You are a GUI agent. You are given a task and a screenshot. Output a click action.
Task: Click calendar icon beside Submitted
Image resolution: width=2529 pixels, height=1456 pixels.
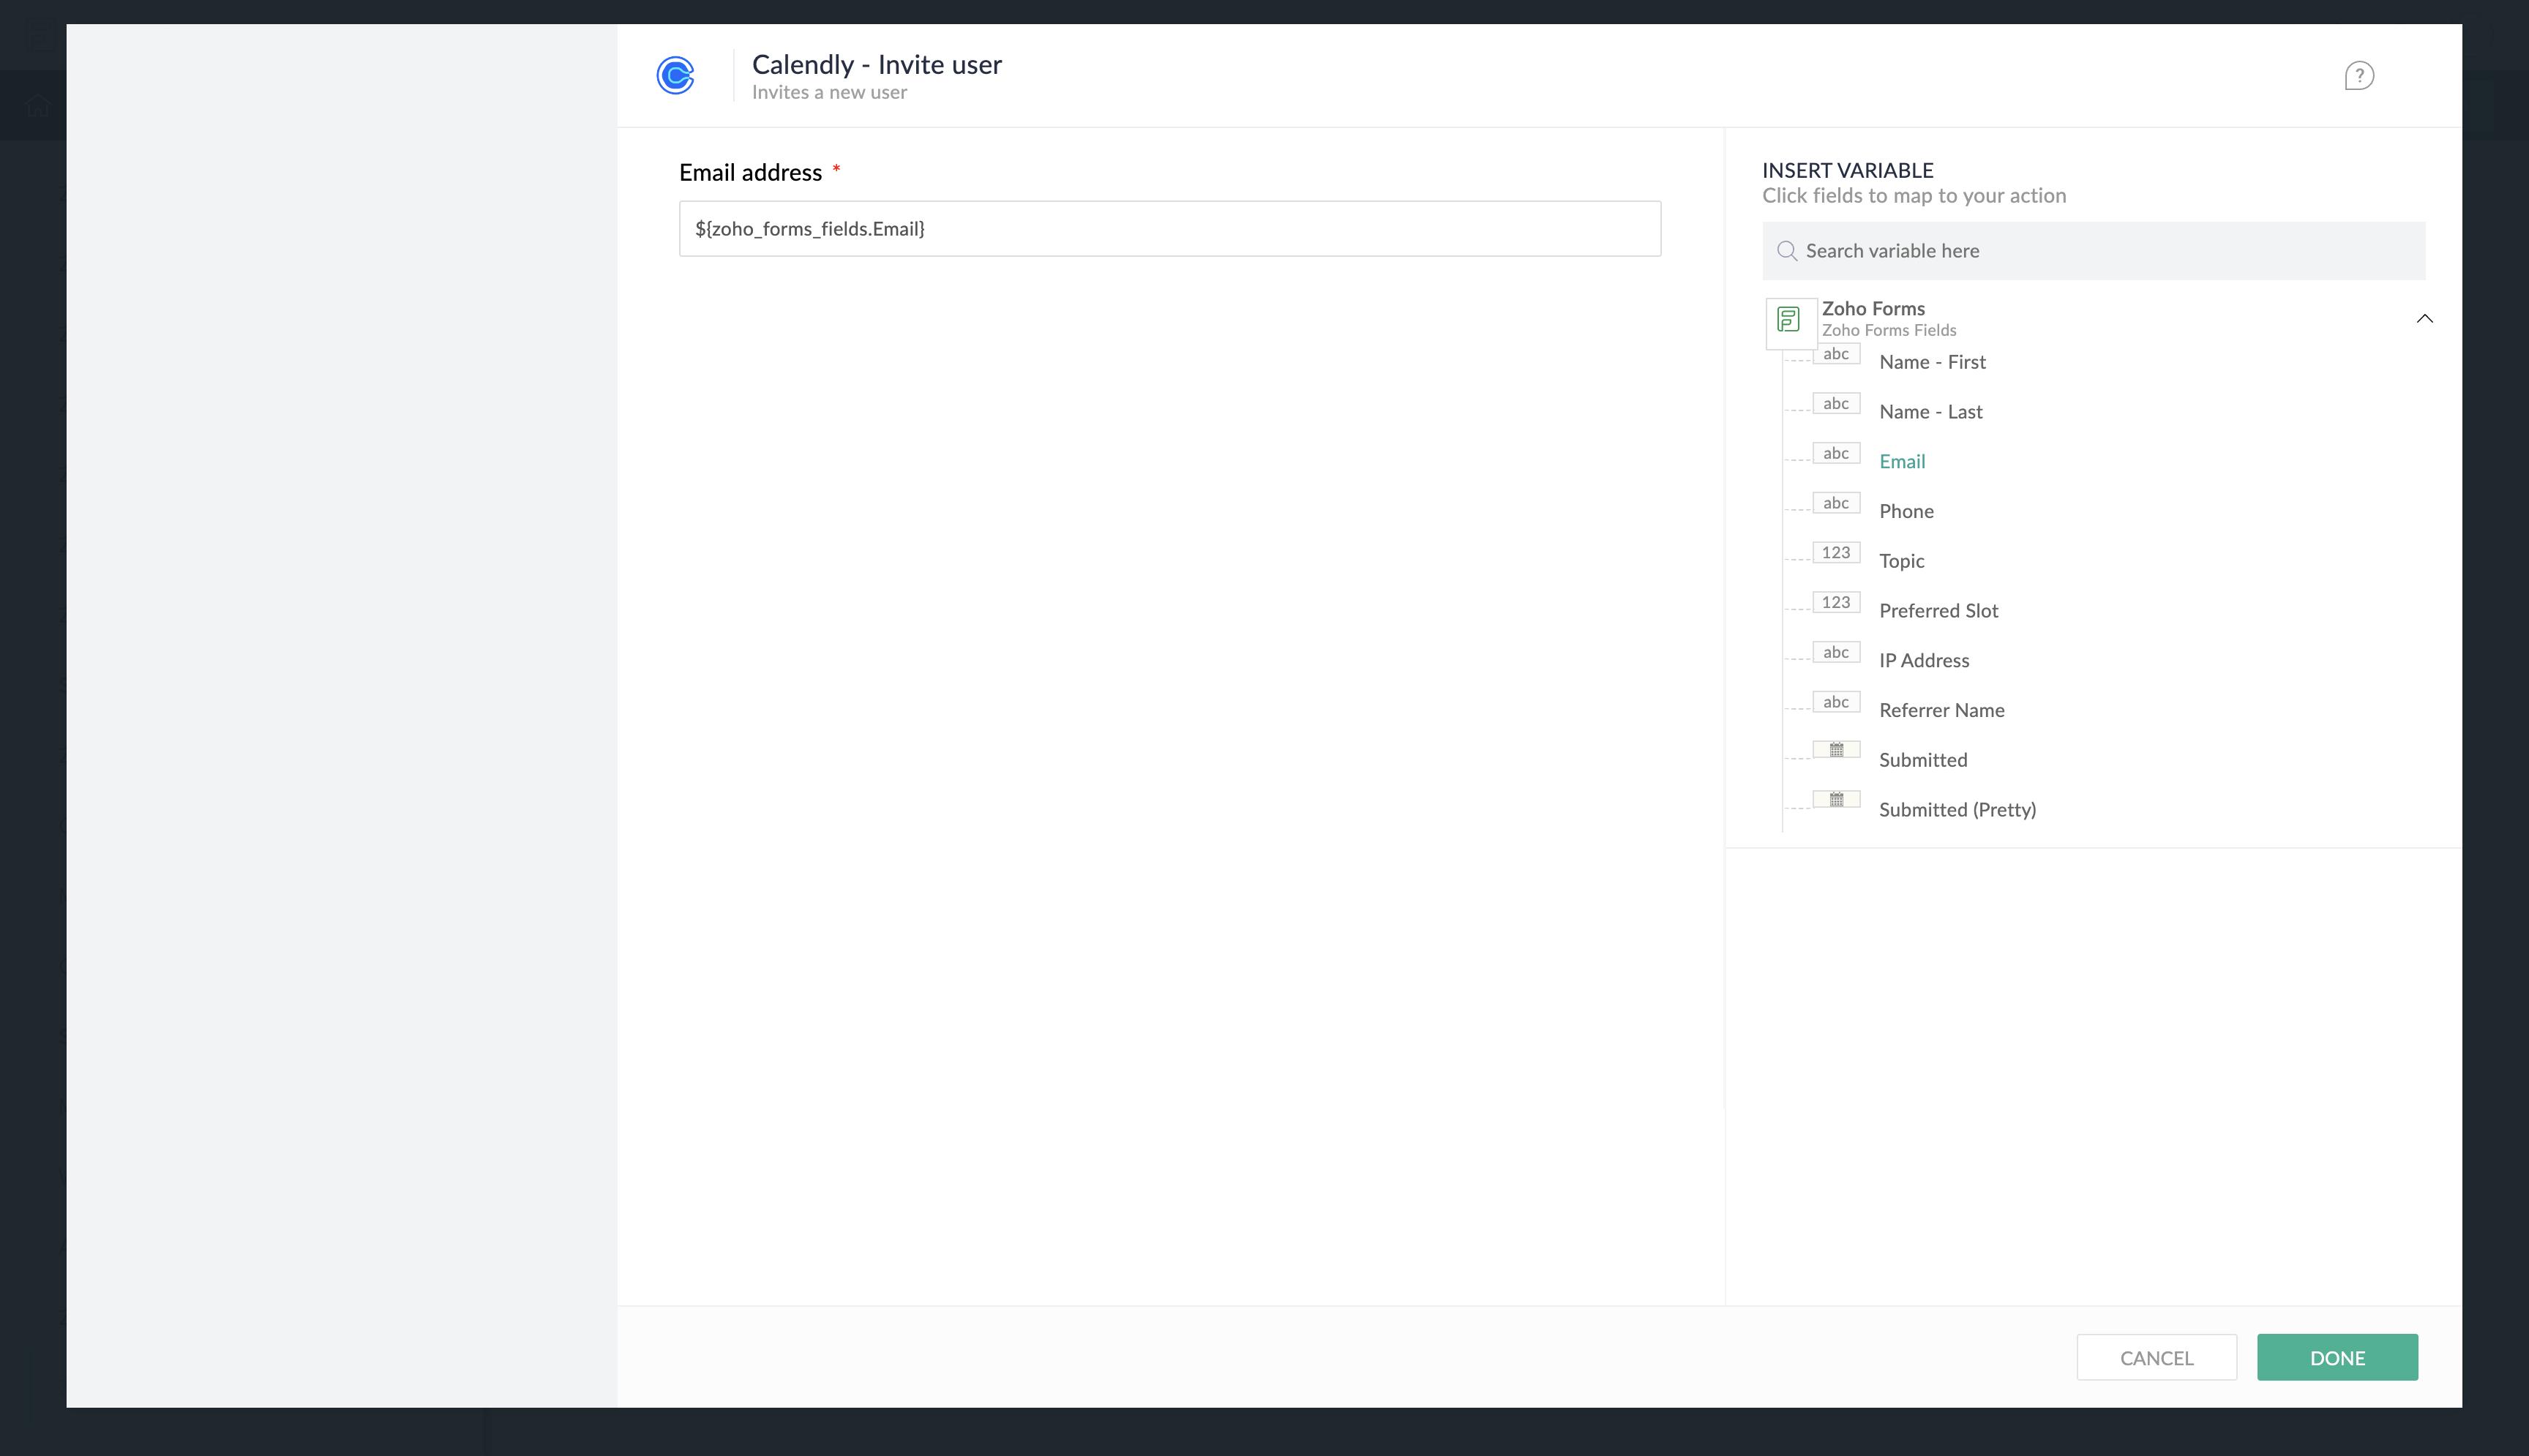click(x=1836, y=750)
